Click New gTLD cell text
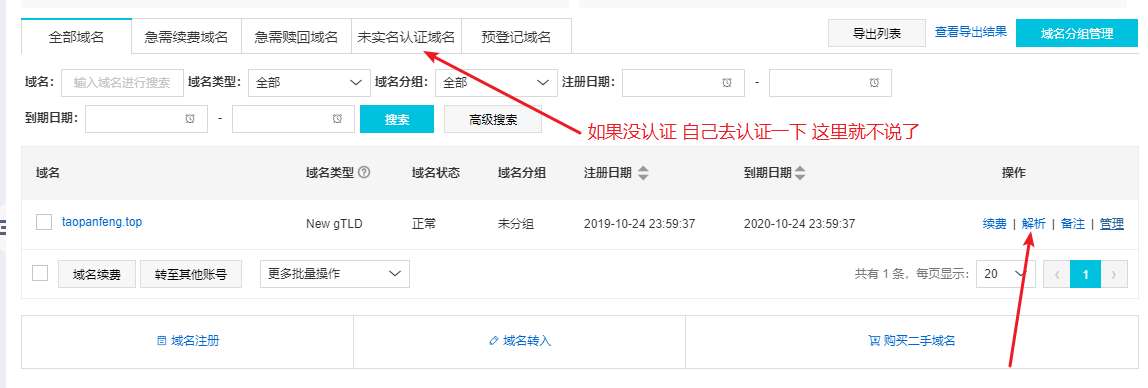The height and width of the screenshot is (388, 1148). tap(334, 224)
